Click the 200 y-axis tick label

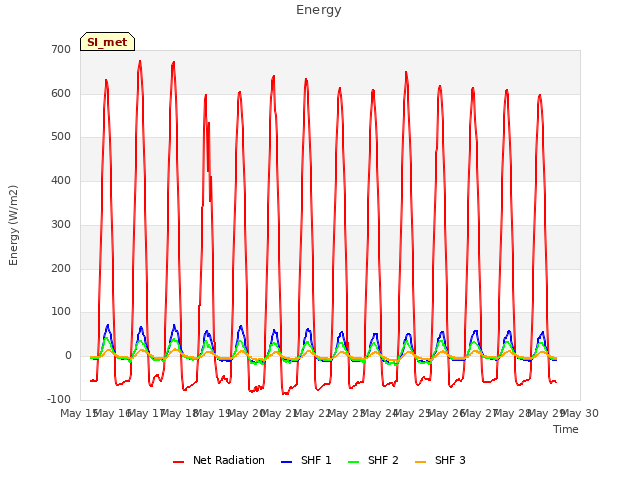coord(61,269)
